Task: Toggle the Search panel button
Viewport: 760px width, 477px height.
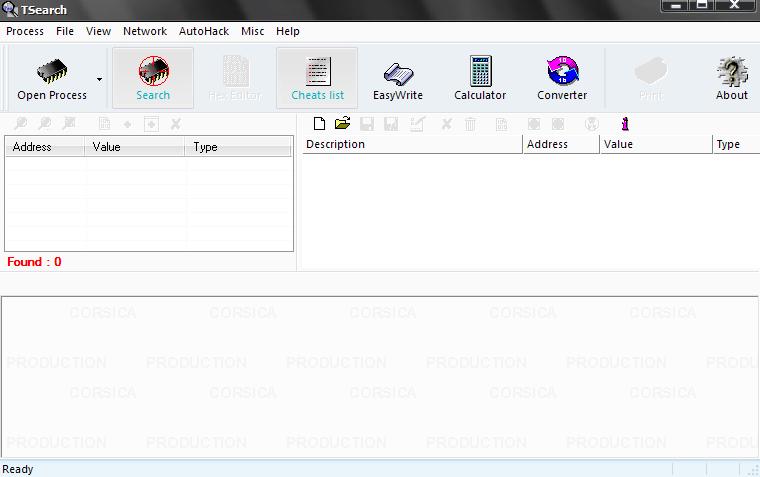Action: click(x=153, y=79)
